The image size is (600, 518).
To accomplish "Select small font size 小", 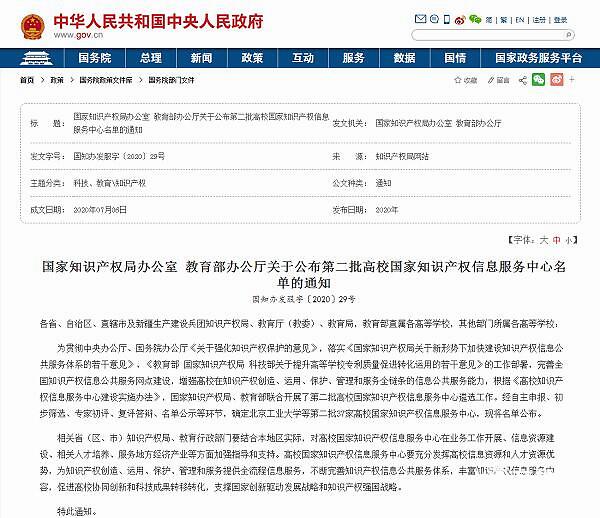I will [570, 240].
